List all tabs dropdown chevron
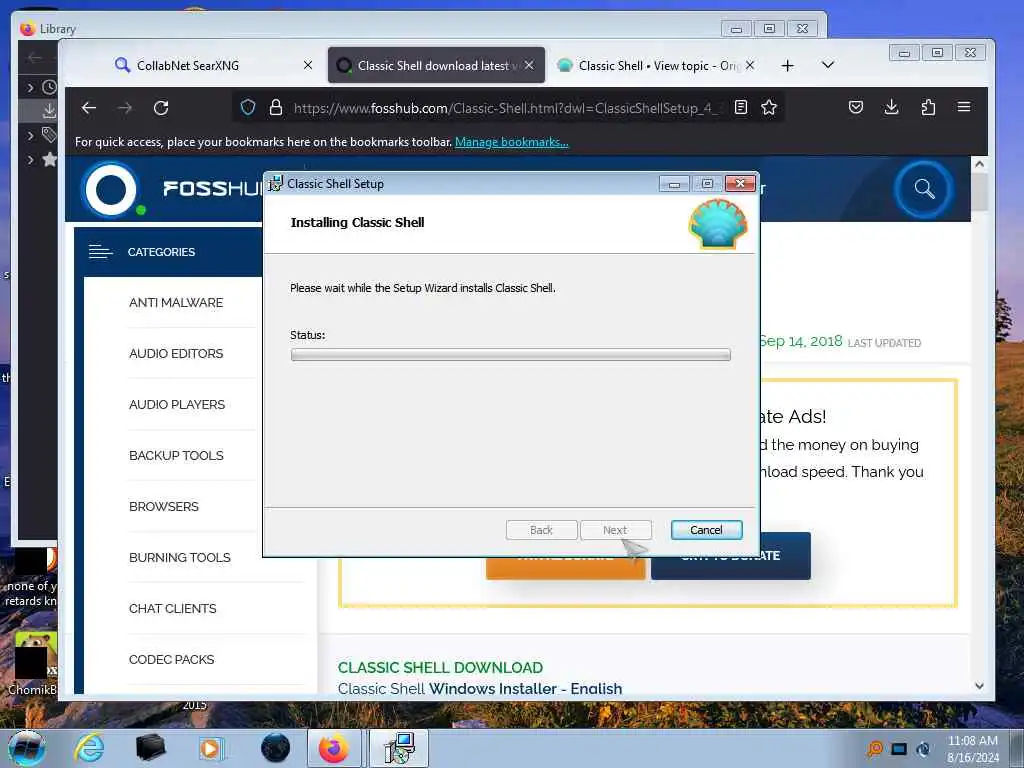 click(827, 65)
